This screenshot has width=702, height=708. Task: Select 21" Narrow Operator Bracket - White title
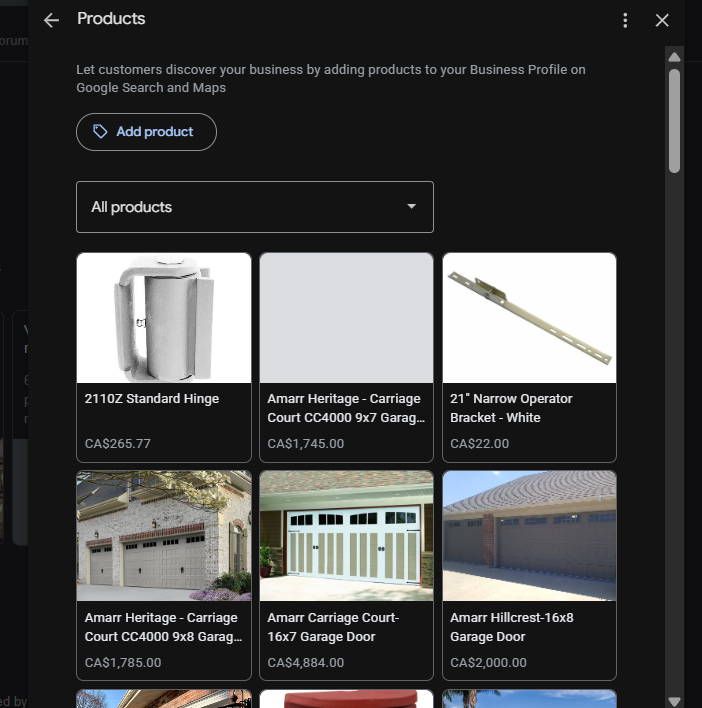tap(511, 408)
